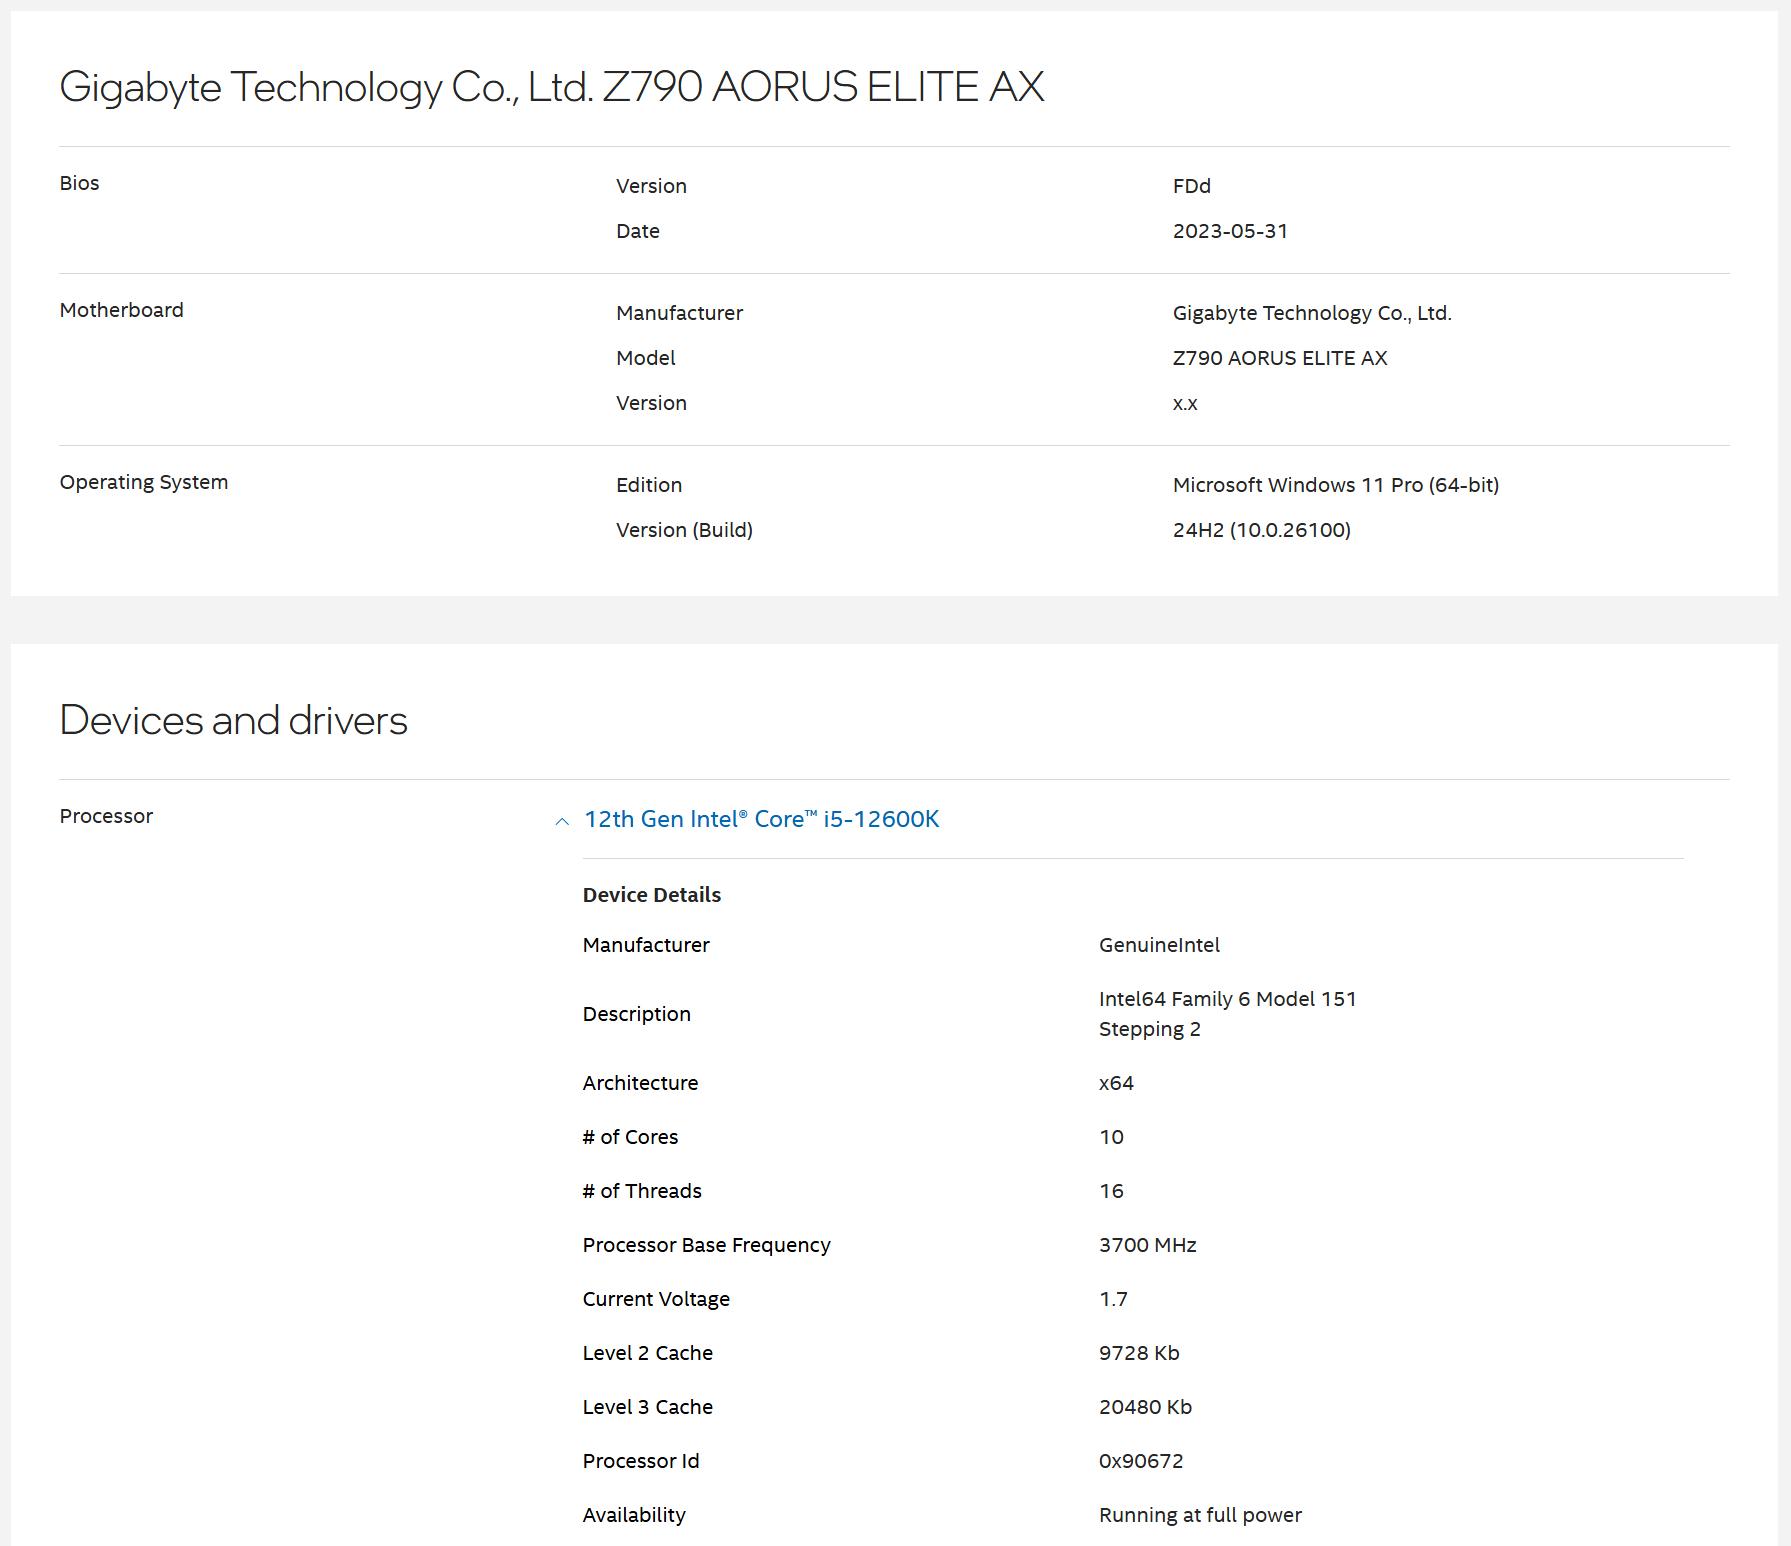1791x1546 pixels.
Task: Select architecture value x64
Action: (1116, 1083)
